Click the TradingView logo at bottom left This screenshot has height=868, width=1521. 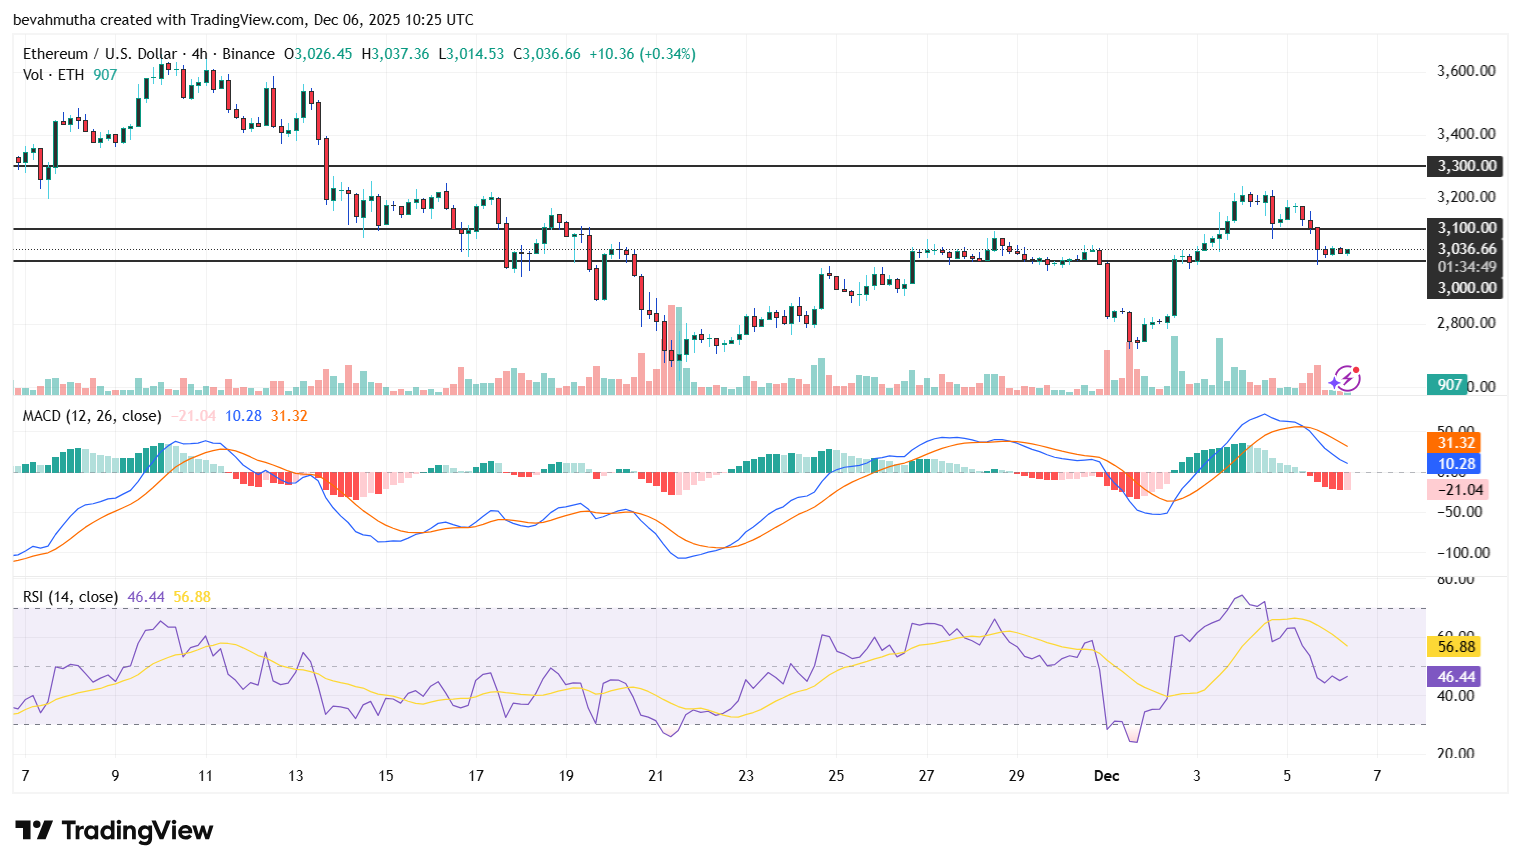(113, 831)
